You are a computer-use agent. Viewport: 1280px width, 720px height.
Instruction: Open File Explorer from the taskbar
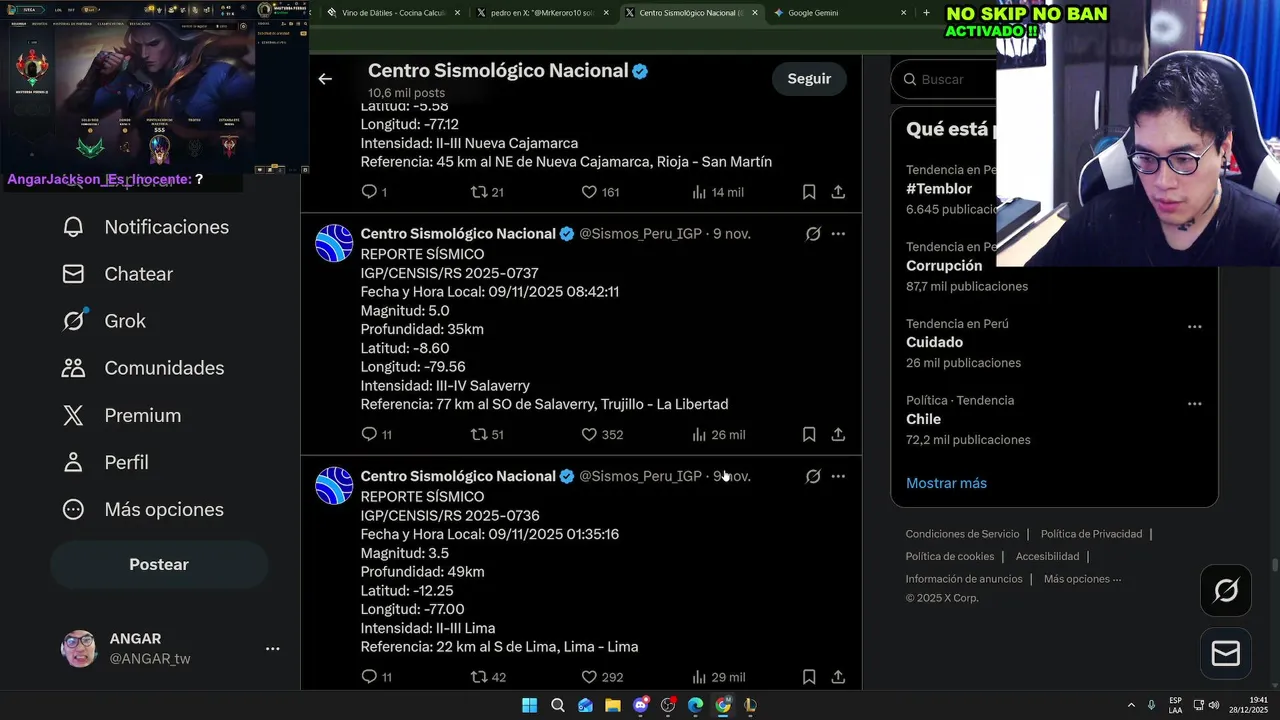tap(613, 705)
